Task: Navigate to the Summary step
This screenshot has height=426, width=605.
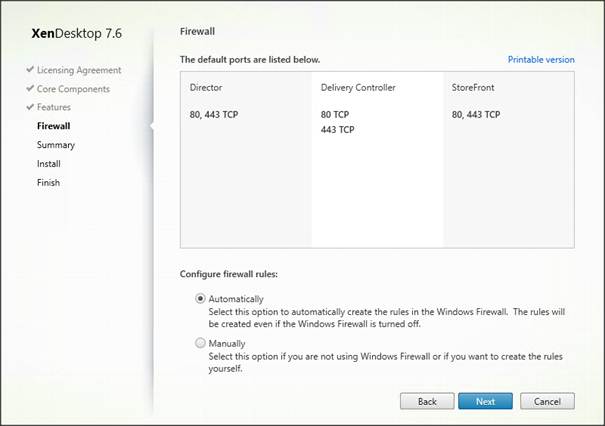Action: [55, 145]
